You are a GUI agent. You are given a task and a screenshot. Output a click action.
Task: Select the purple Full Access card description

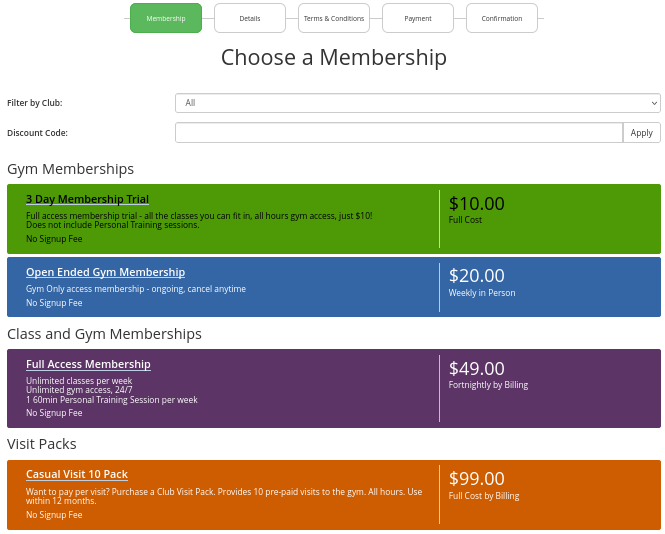pyautogui.click(x=112, y=390)
